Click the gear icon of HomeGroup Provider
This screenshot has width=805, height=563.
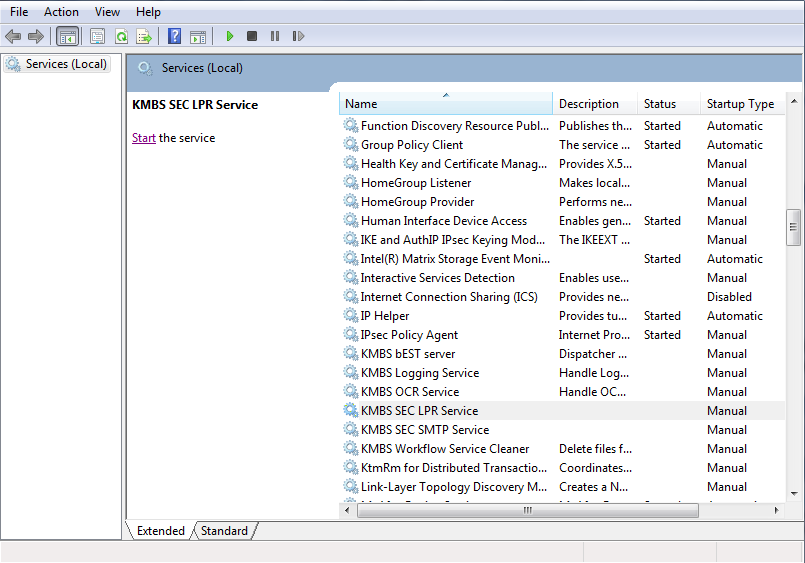coord(351,201)
